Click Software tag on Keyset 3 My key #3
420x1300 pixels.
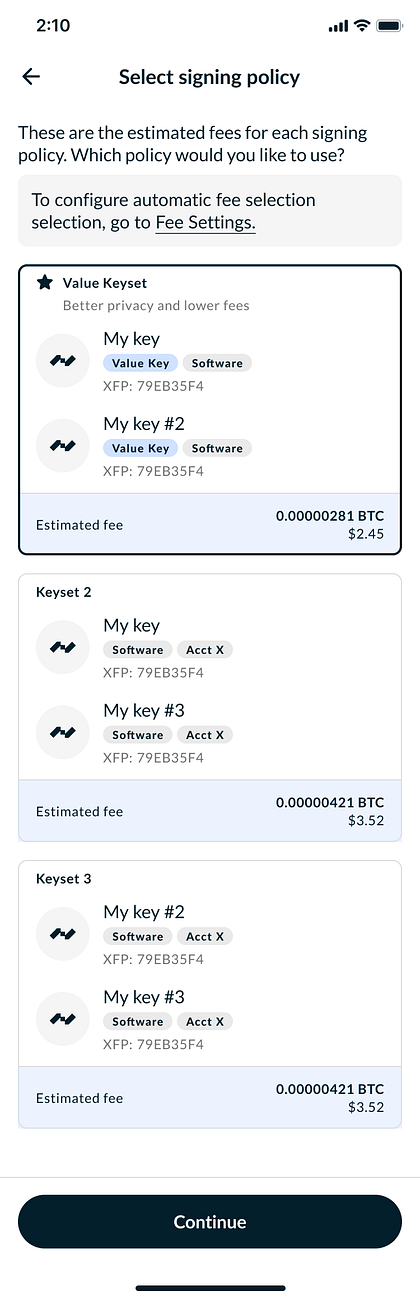click(x=138, y=1022)
